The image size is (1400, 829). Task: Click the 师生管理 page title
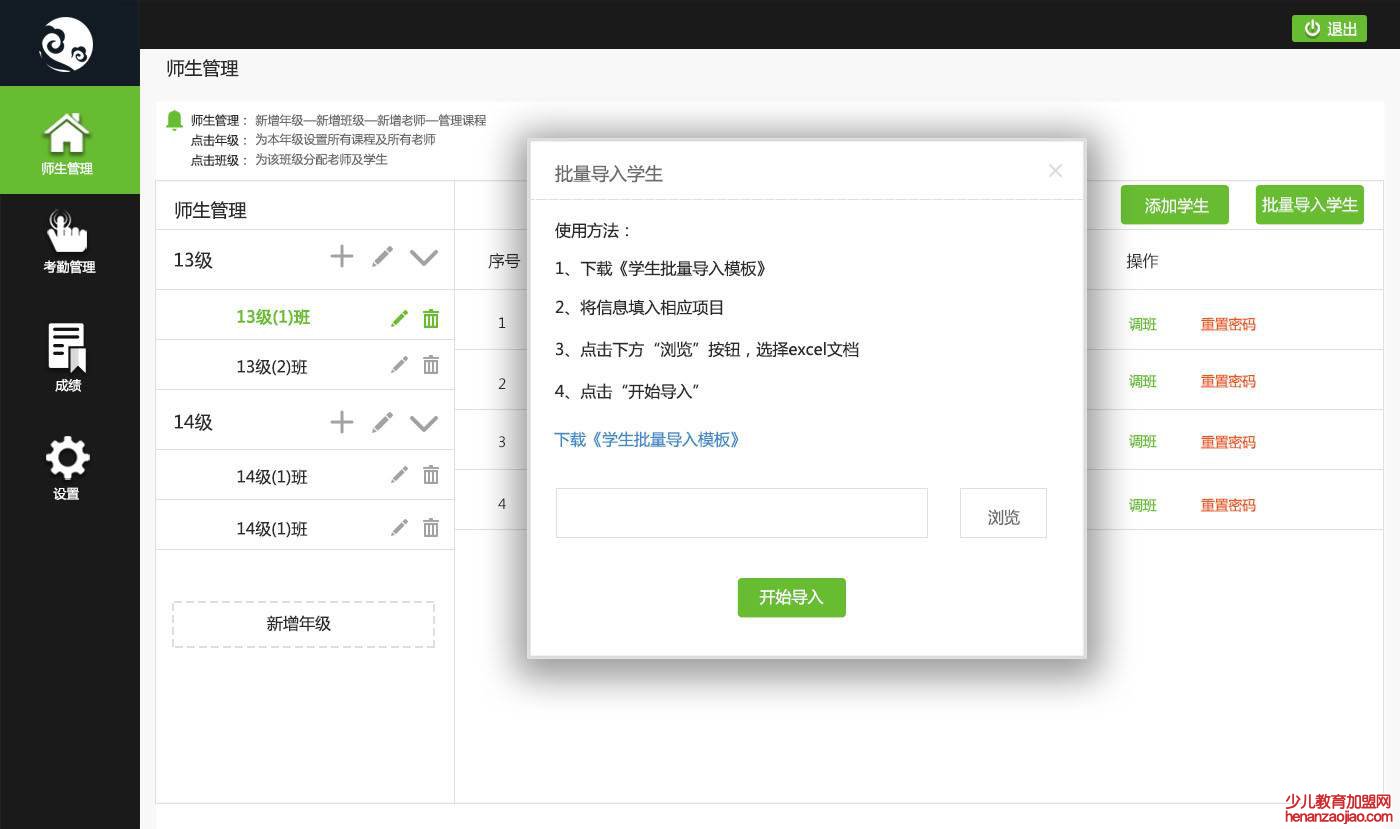click(203, 69)
